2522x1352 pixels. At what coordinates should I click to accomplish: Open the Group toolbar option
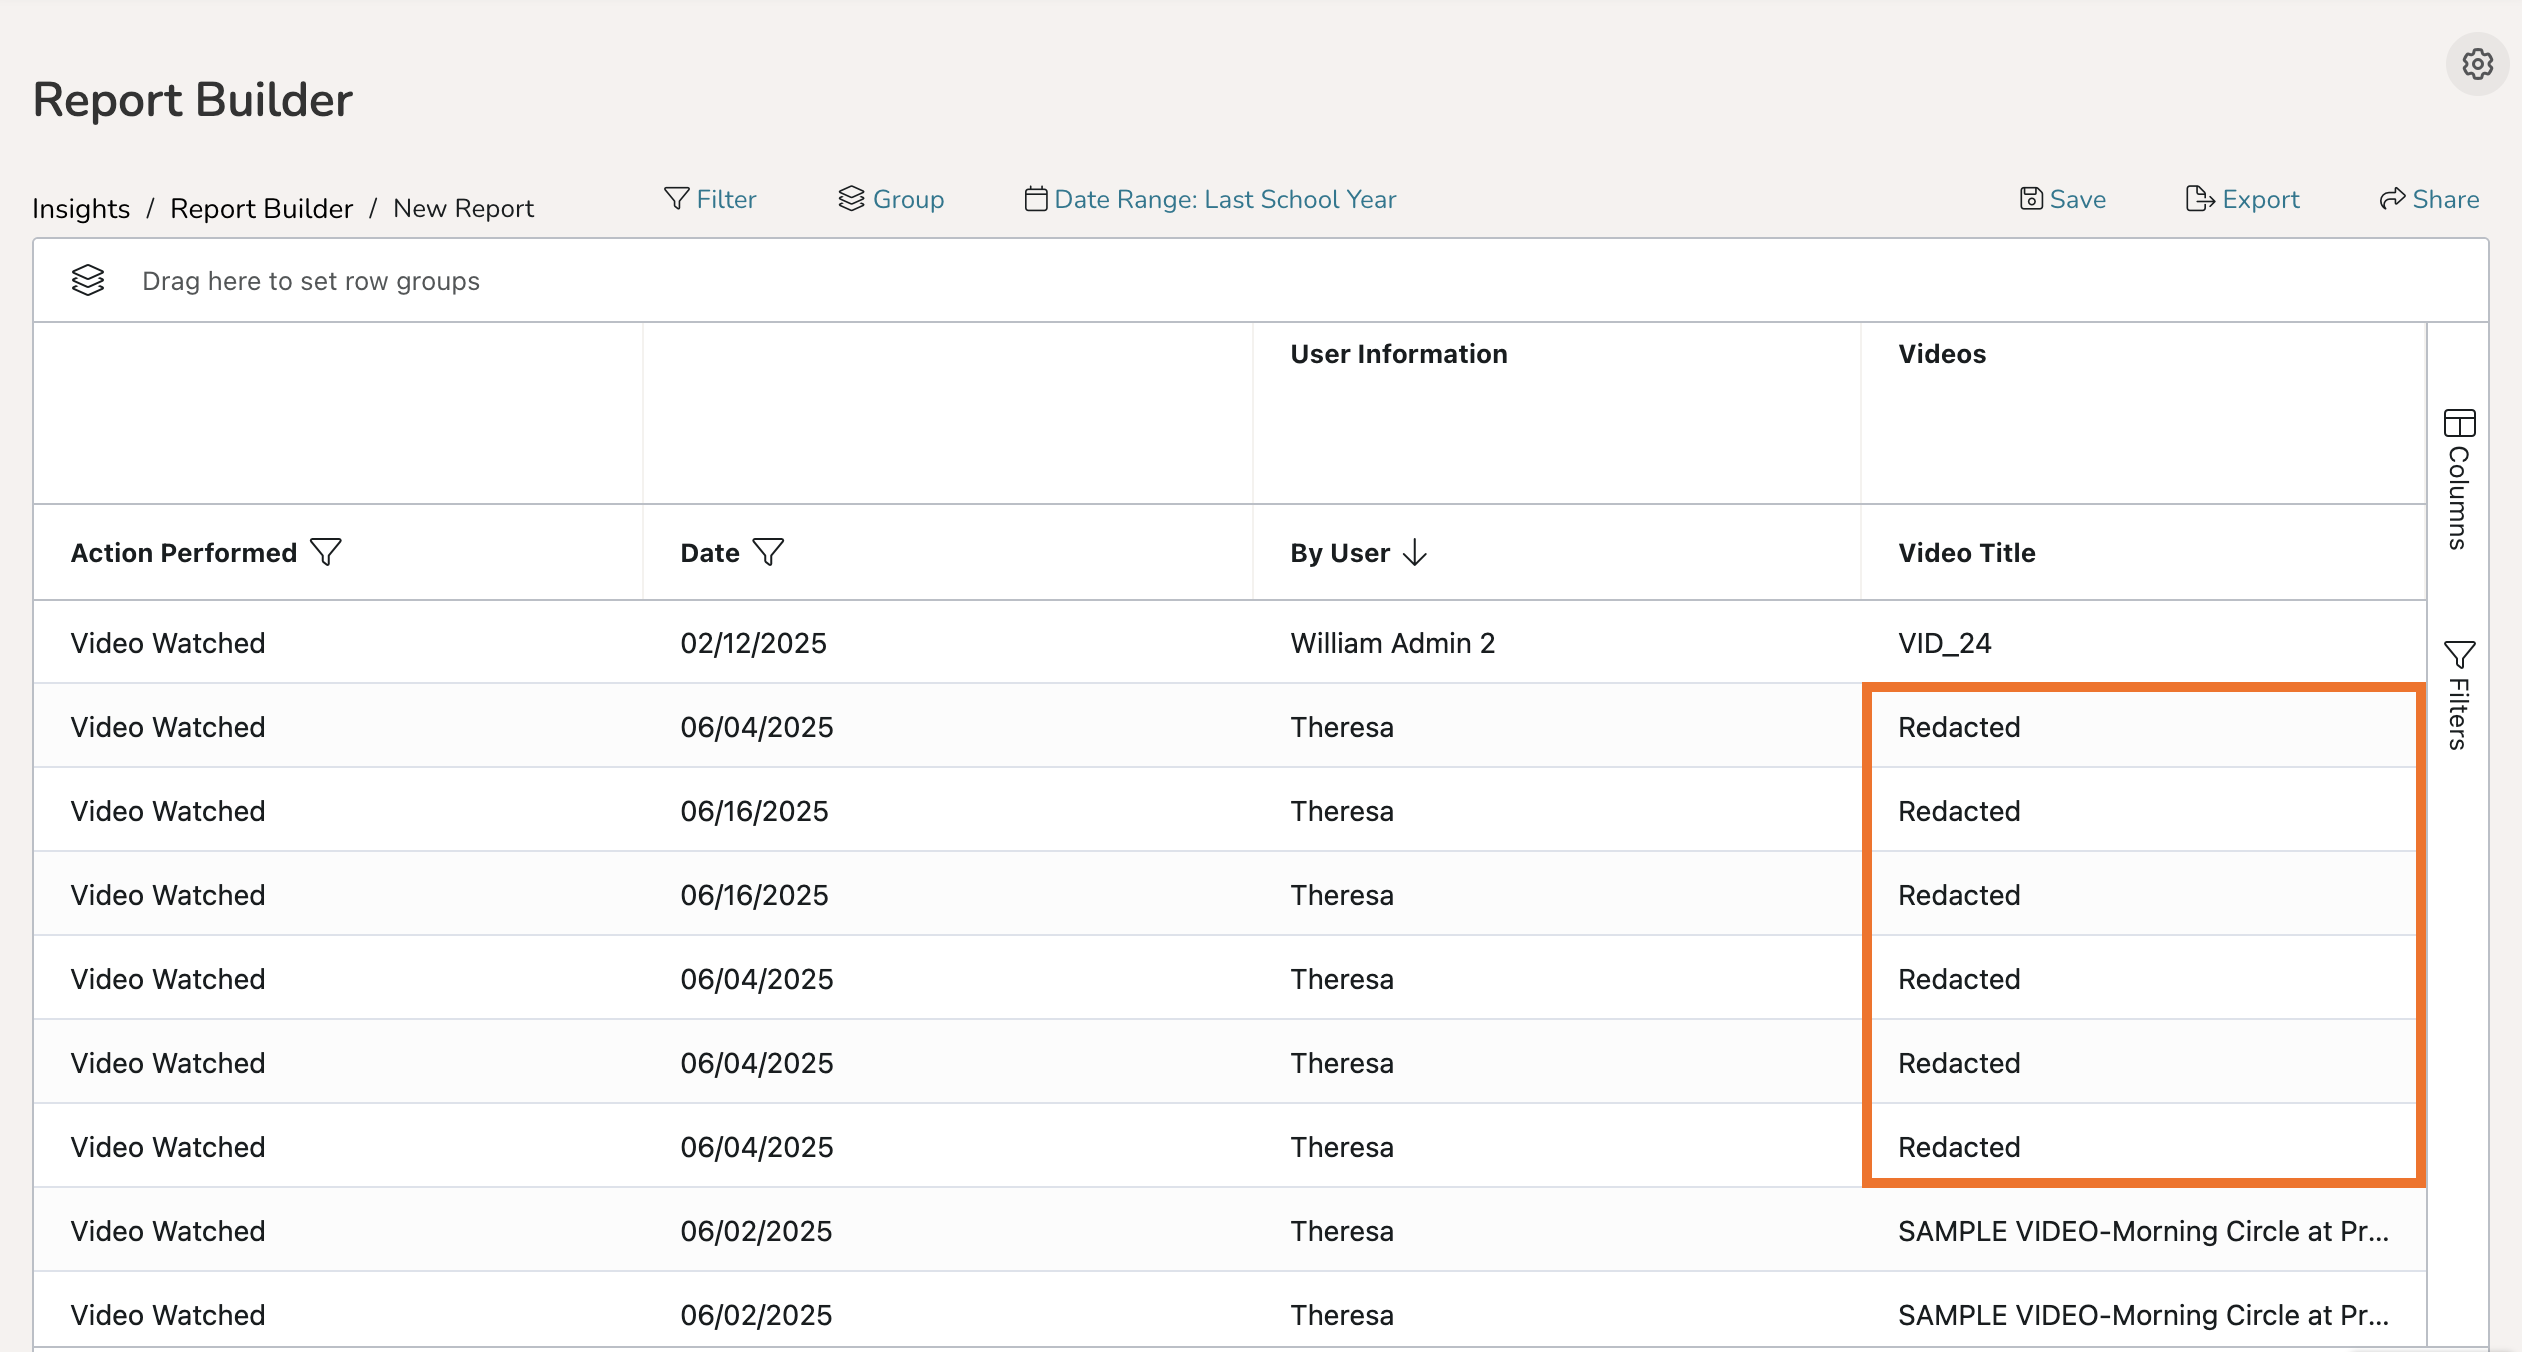point(891,199)
